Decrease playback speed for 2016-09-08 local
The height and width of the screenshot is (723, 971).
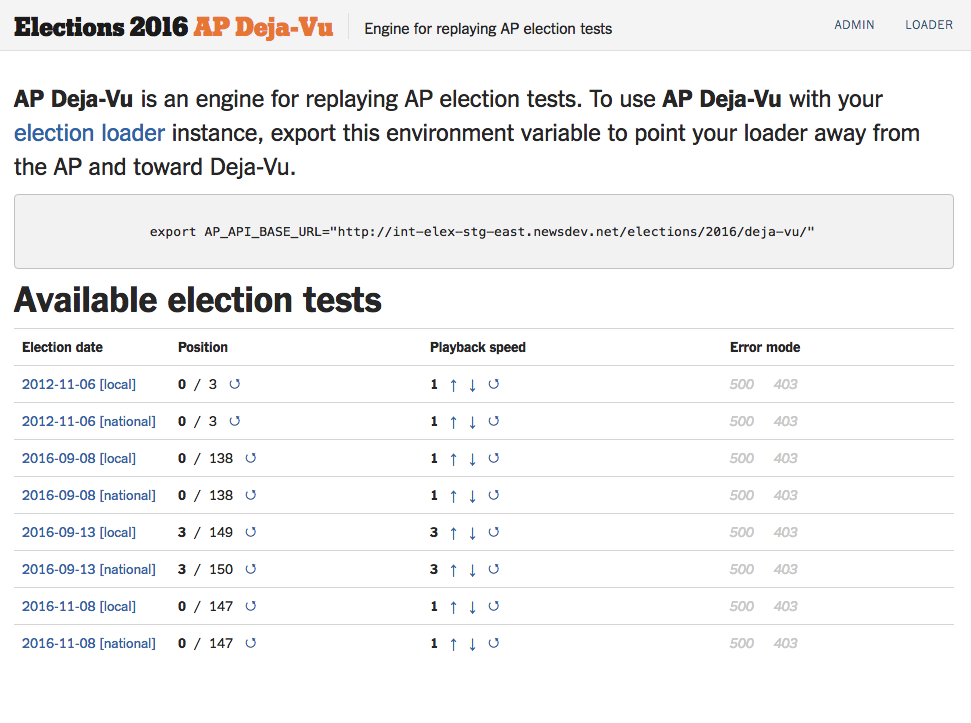pyautogui.click(x=473, y=459)
